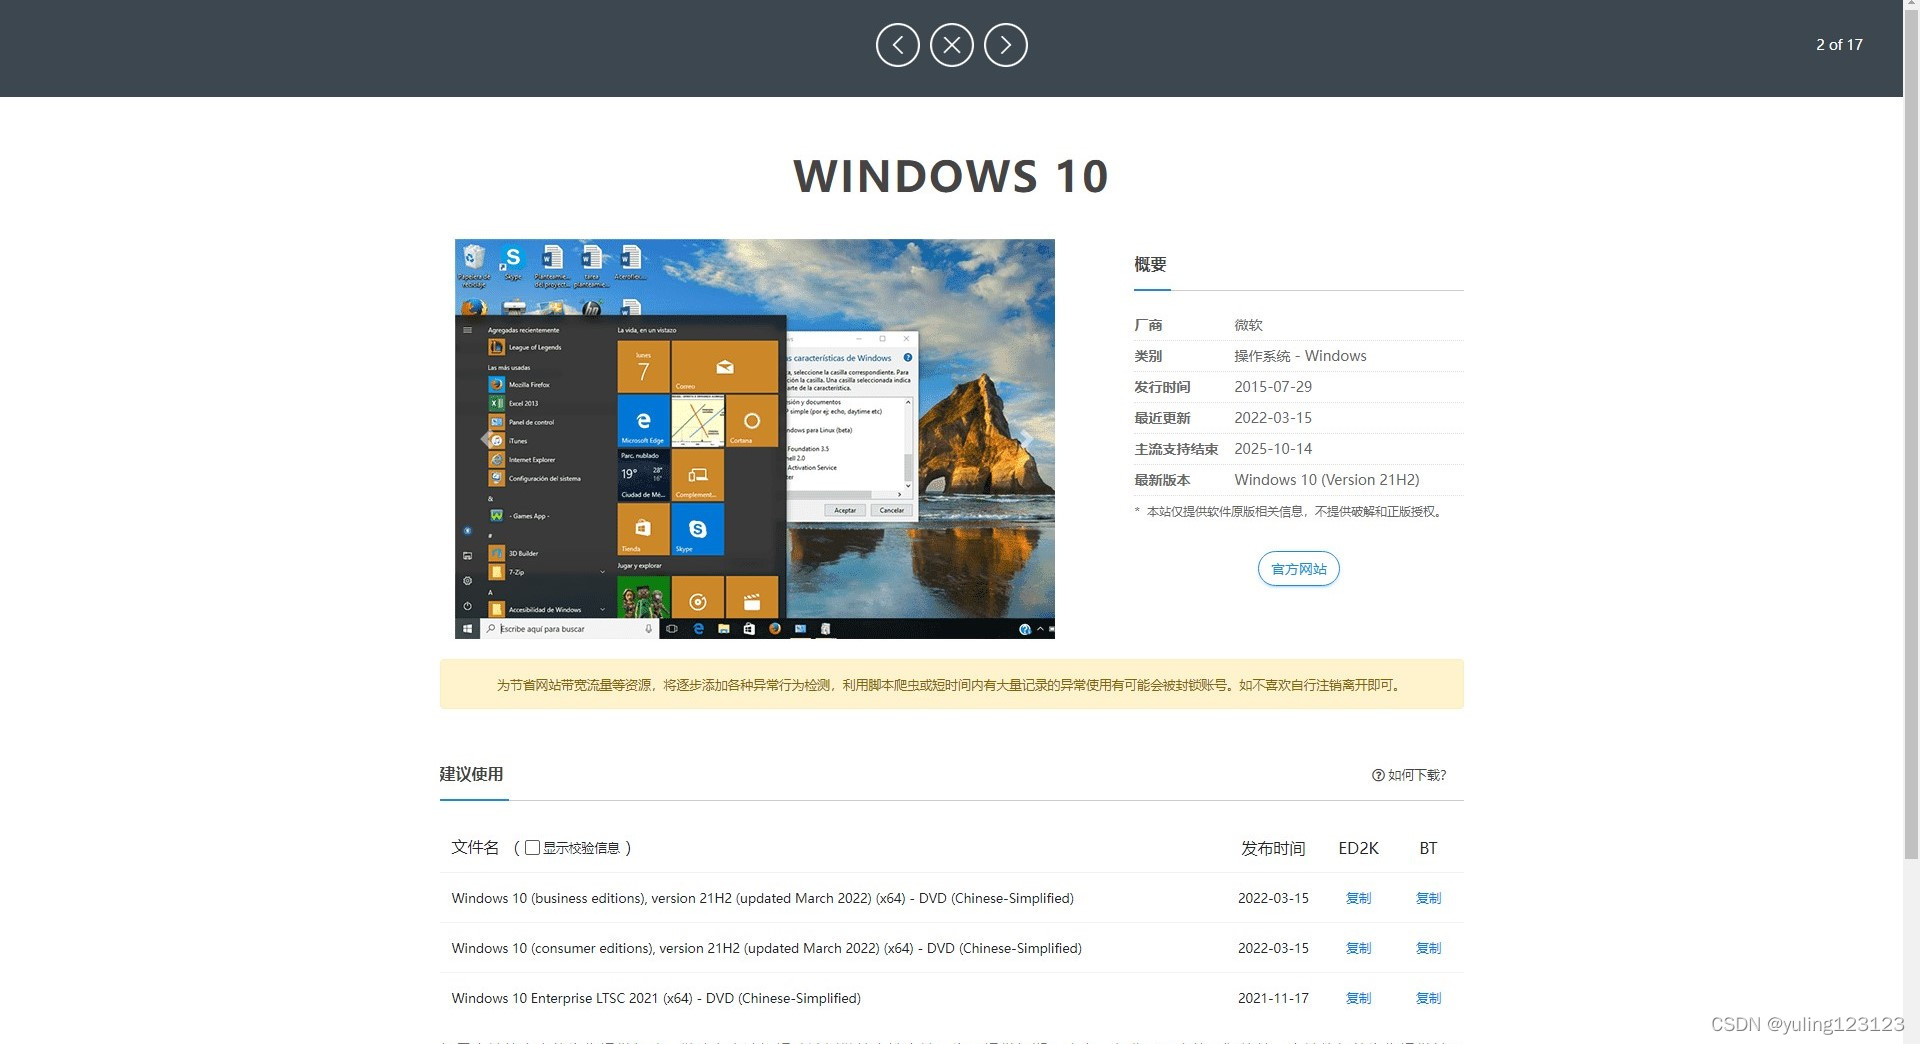
Task: Click the Windows 10 Enterprise LTSC 2021 file name
Action: point(656,998)
